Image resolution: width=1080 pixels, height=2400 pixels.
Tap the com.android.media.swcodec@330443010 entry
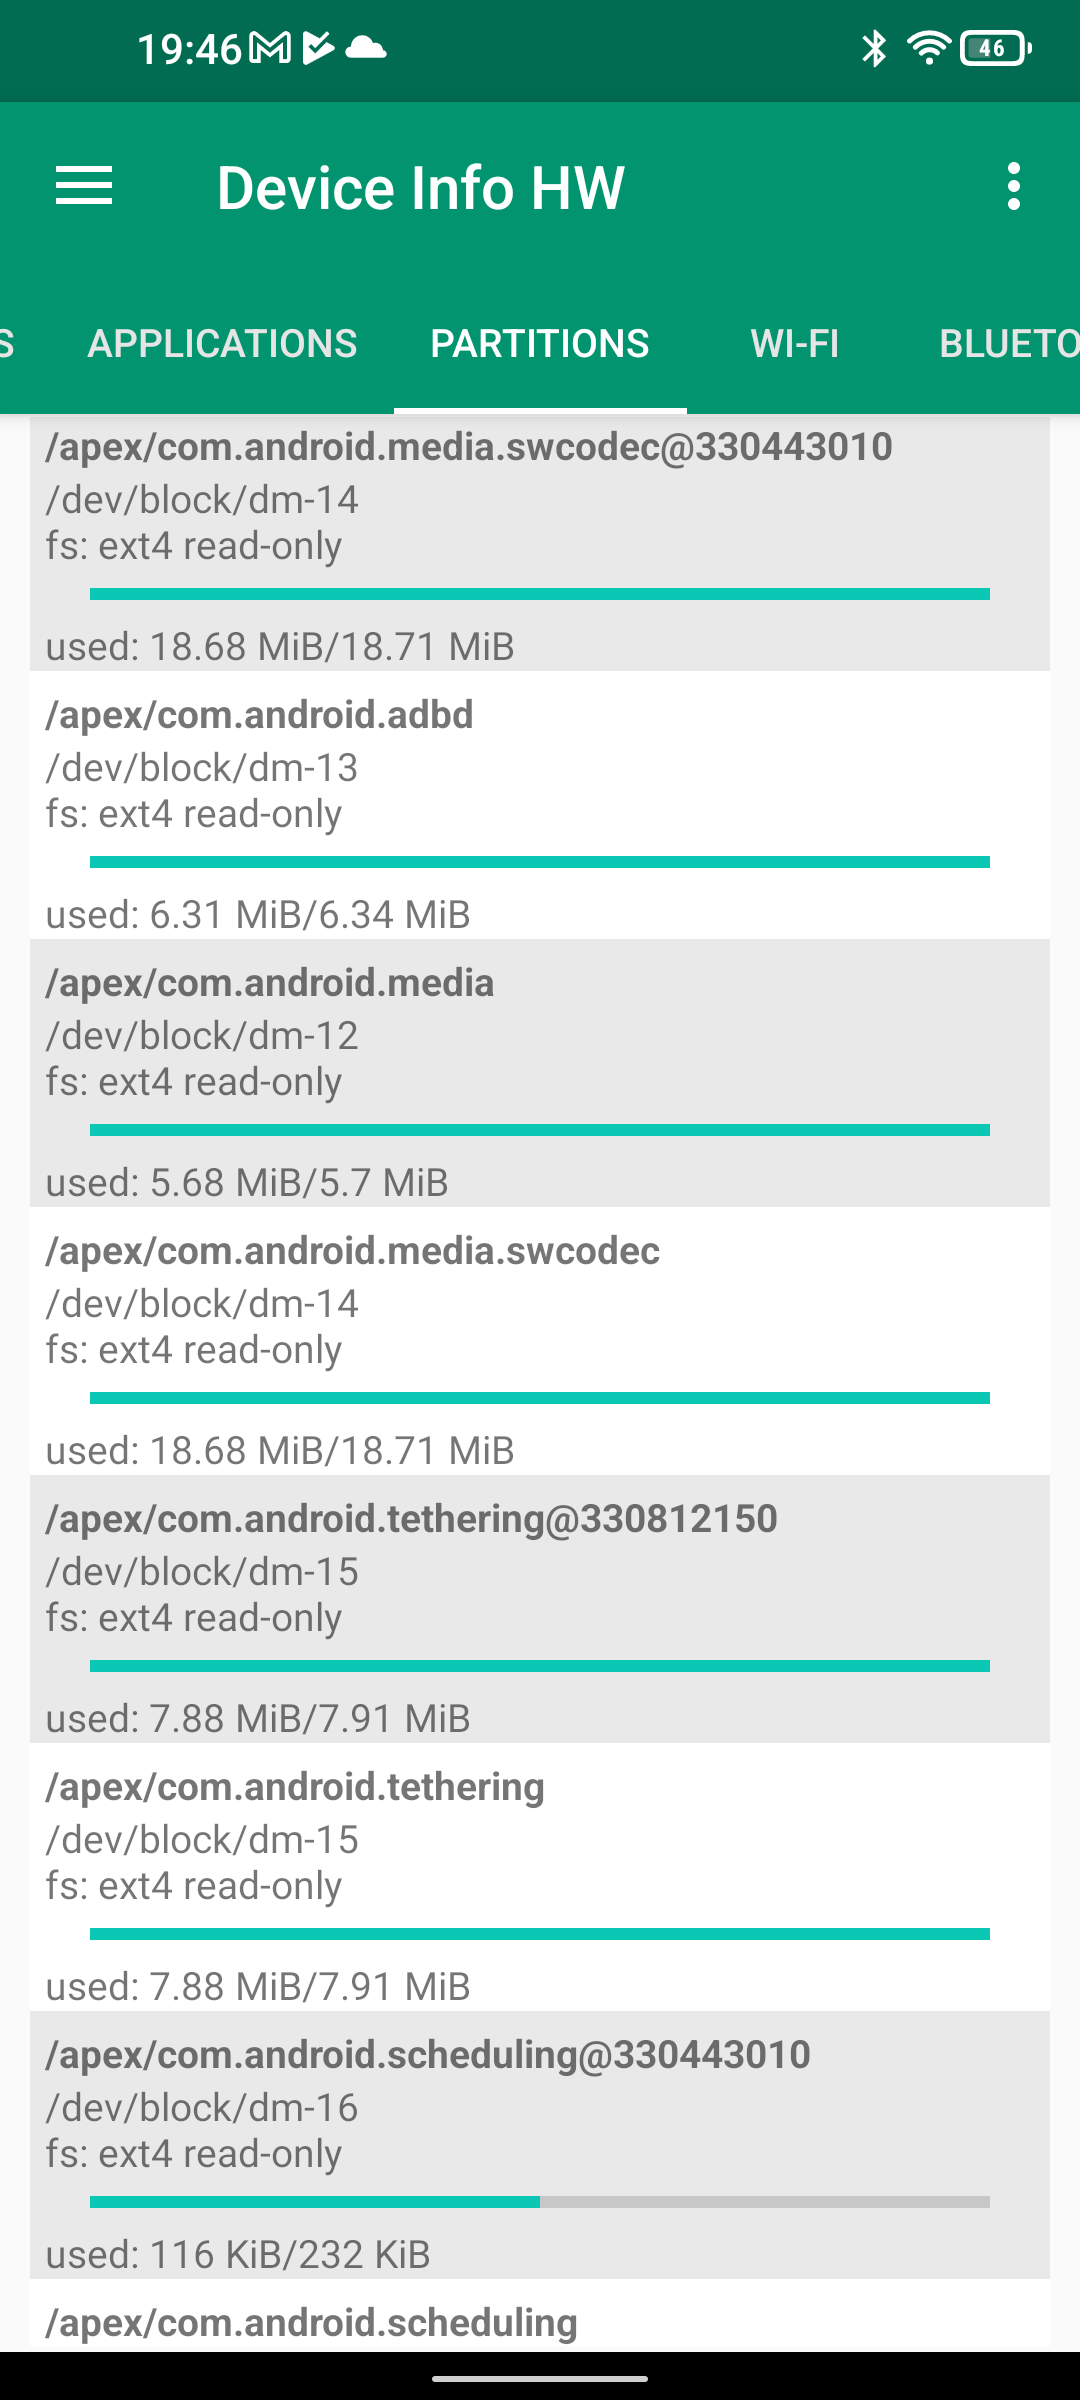pyautogui.click(x=540, y=540)
